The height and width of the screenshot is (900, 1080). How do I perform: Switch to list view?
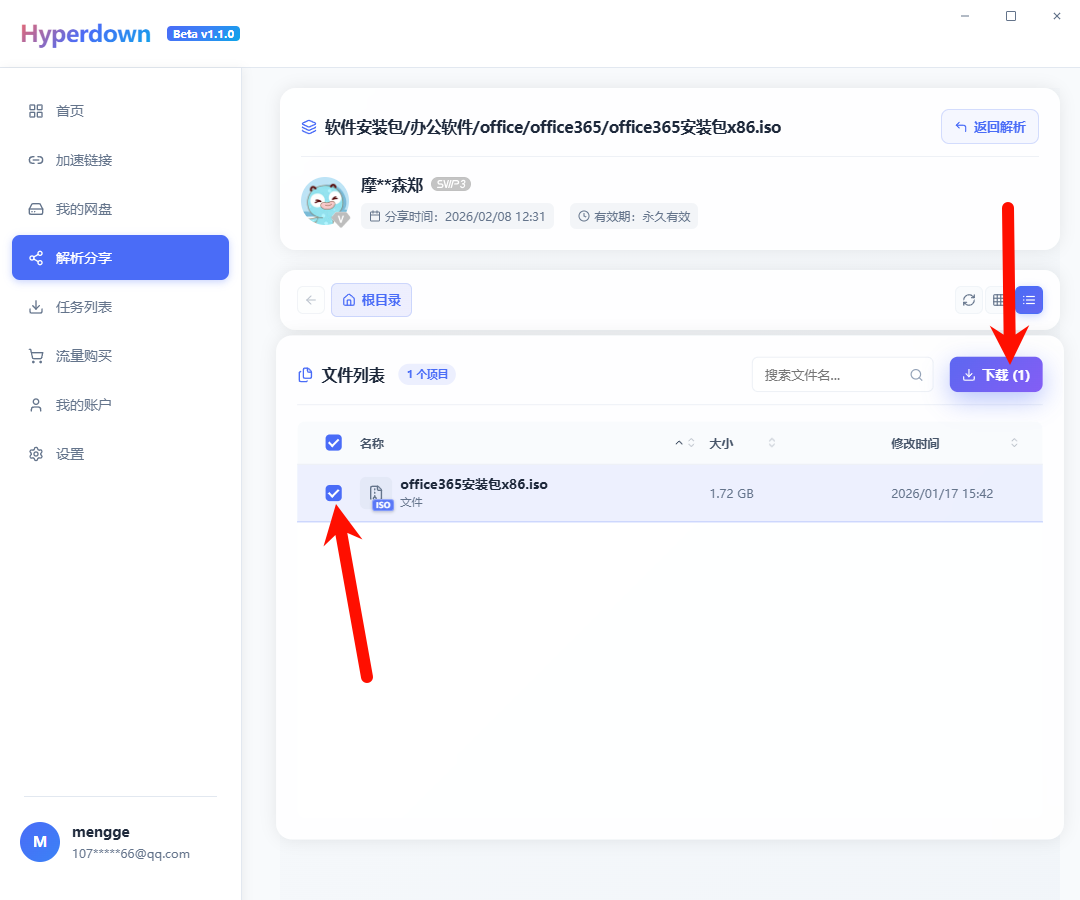coord(1031,299)
